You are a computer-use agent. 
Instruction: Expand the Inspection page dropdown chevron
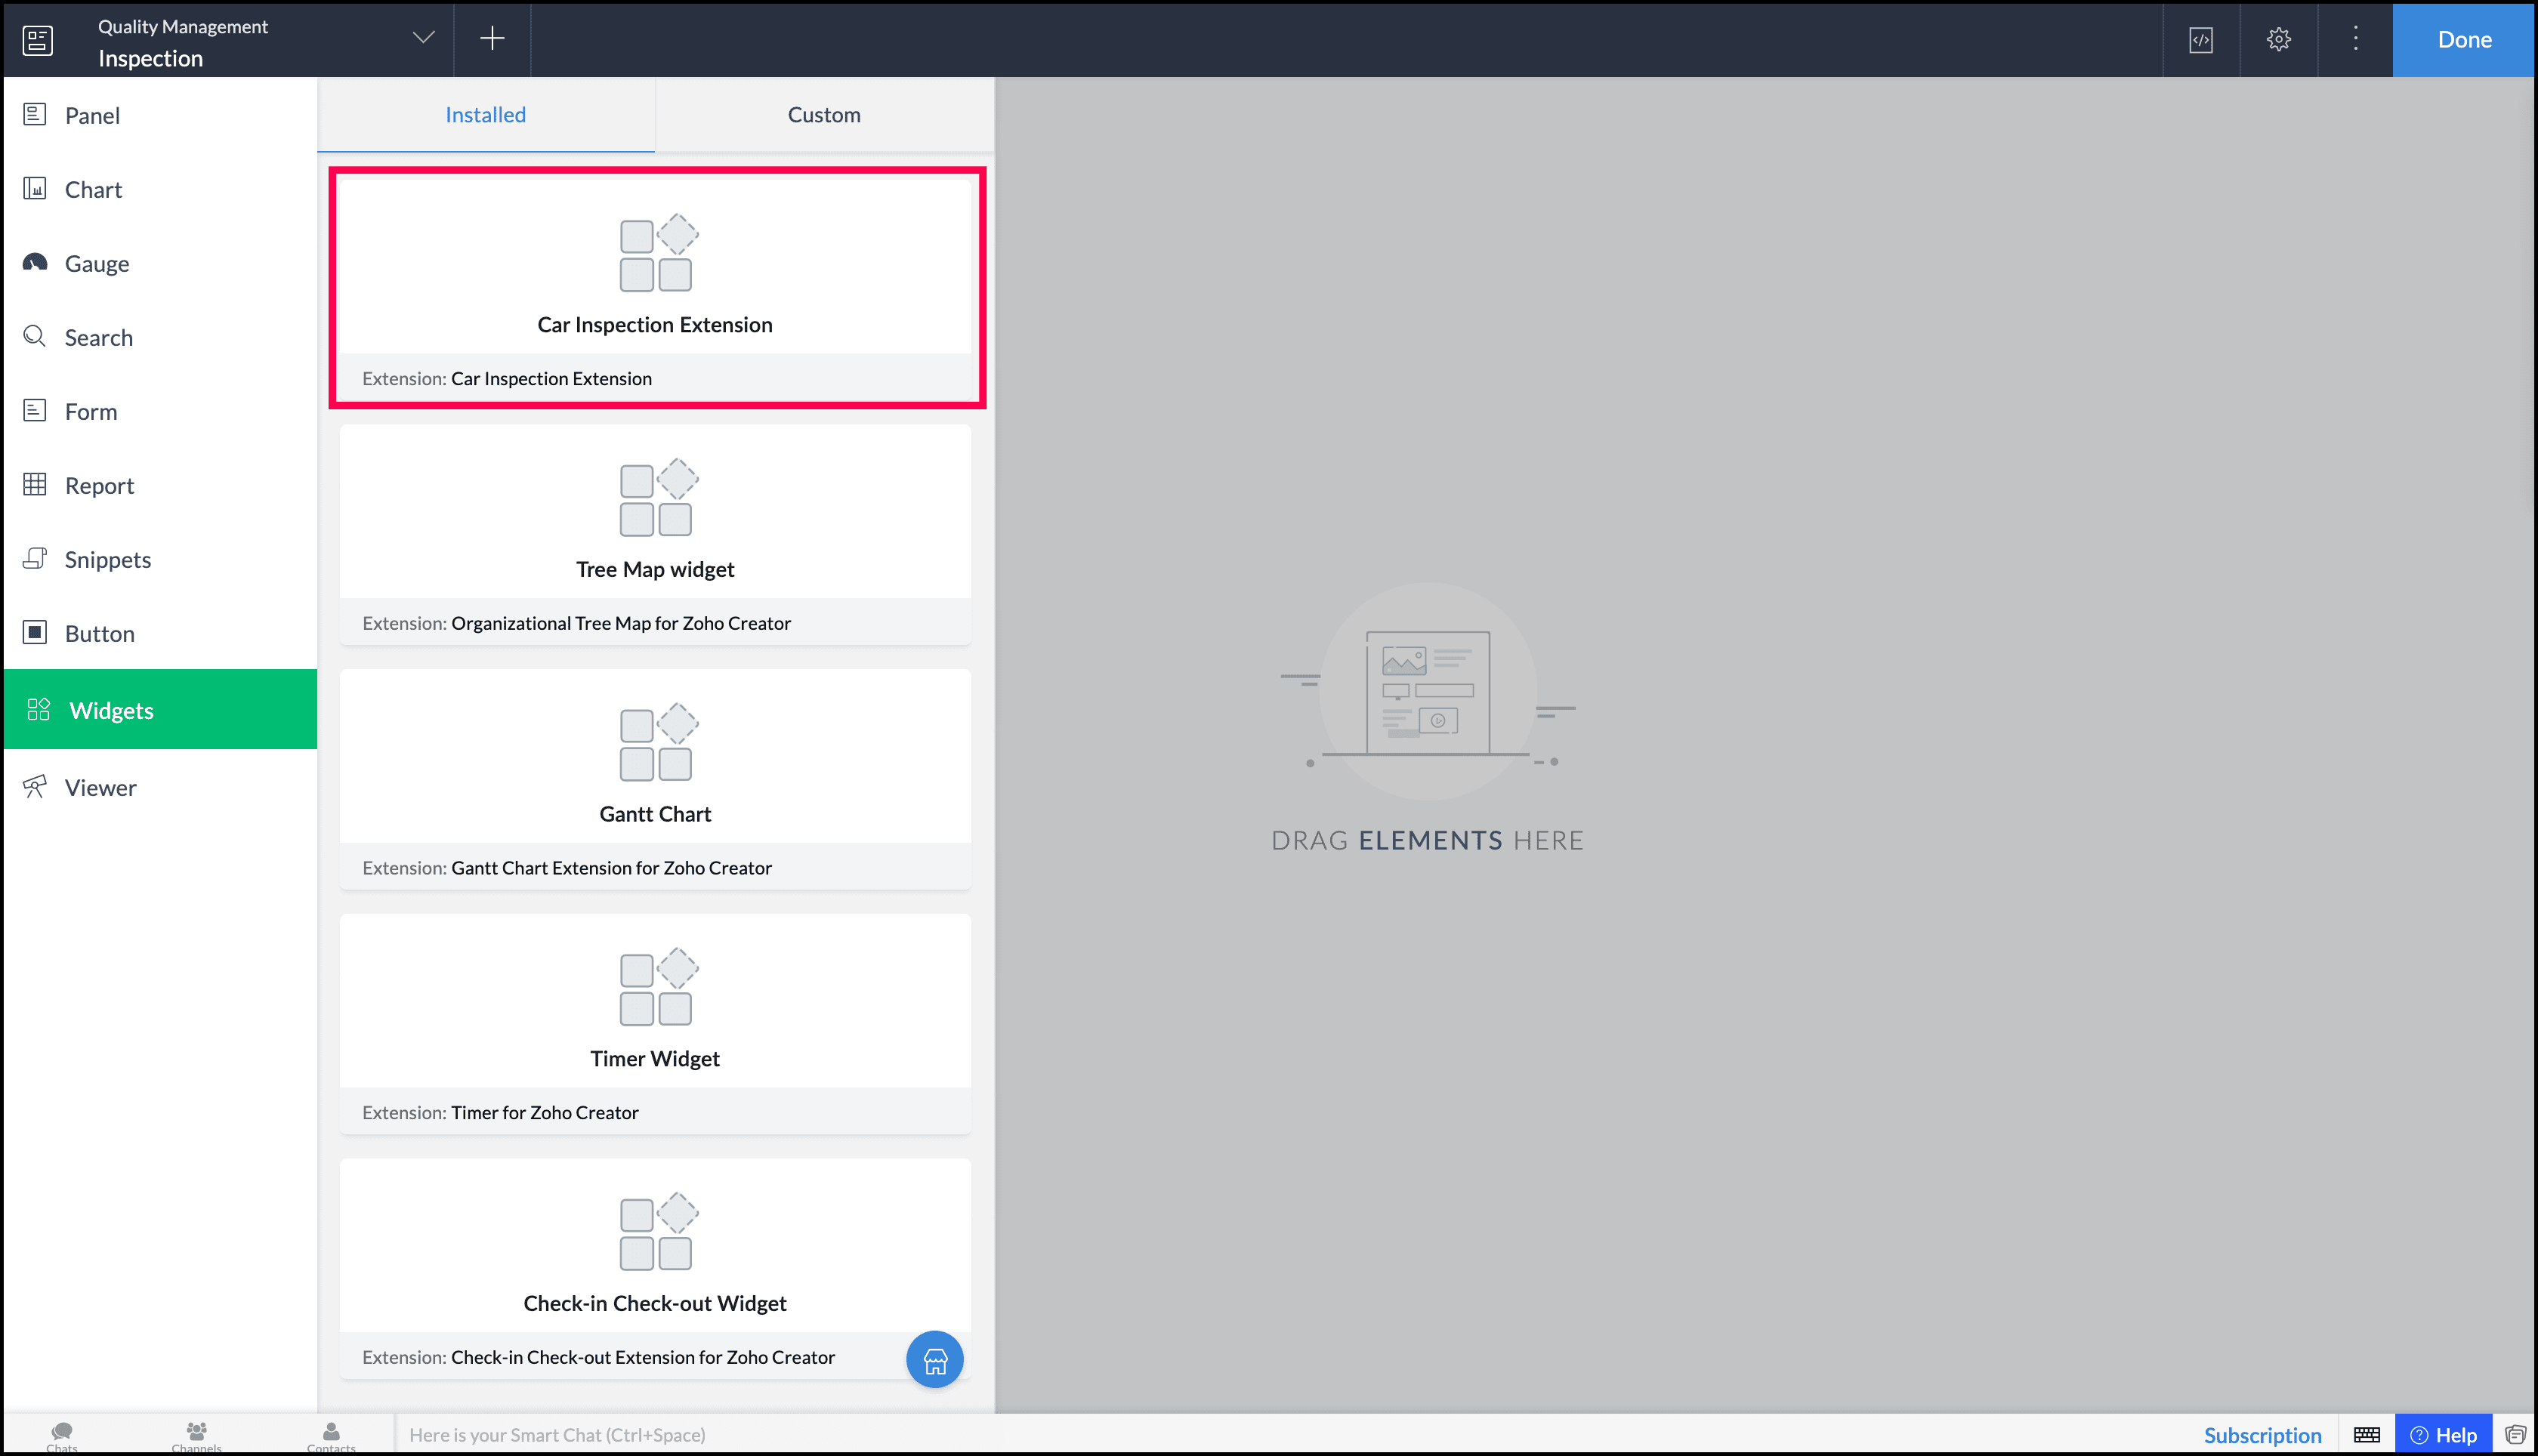click(x=424, y=38)
